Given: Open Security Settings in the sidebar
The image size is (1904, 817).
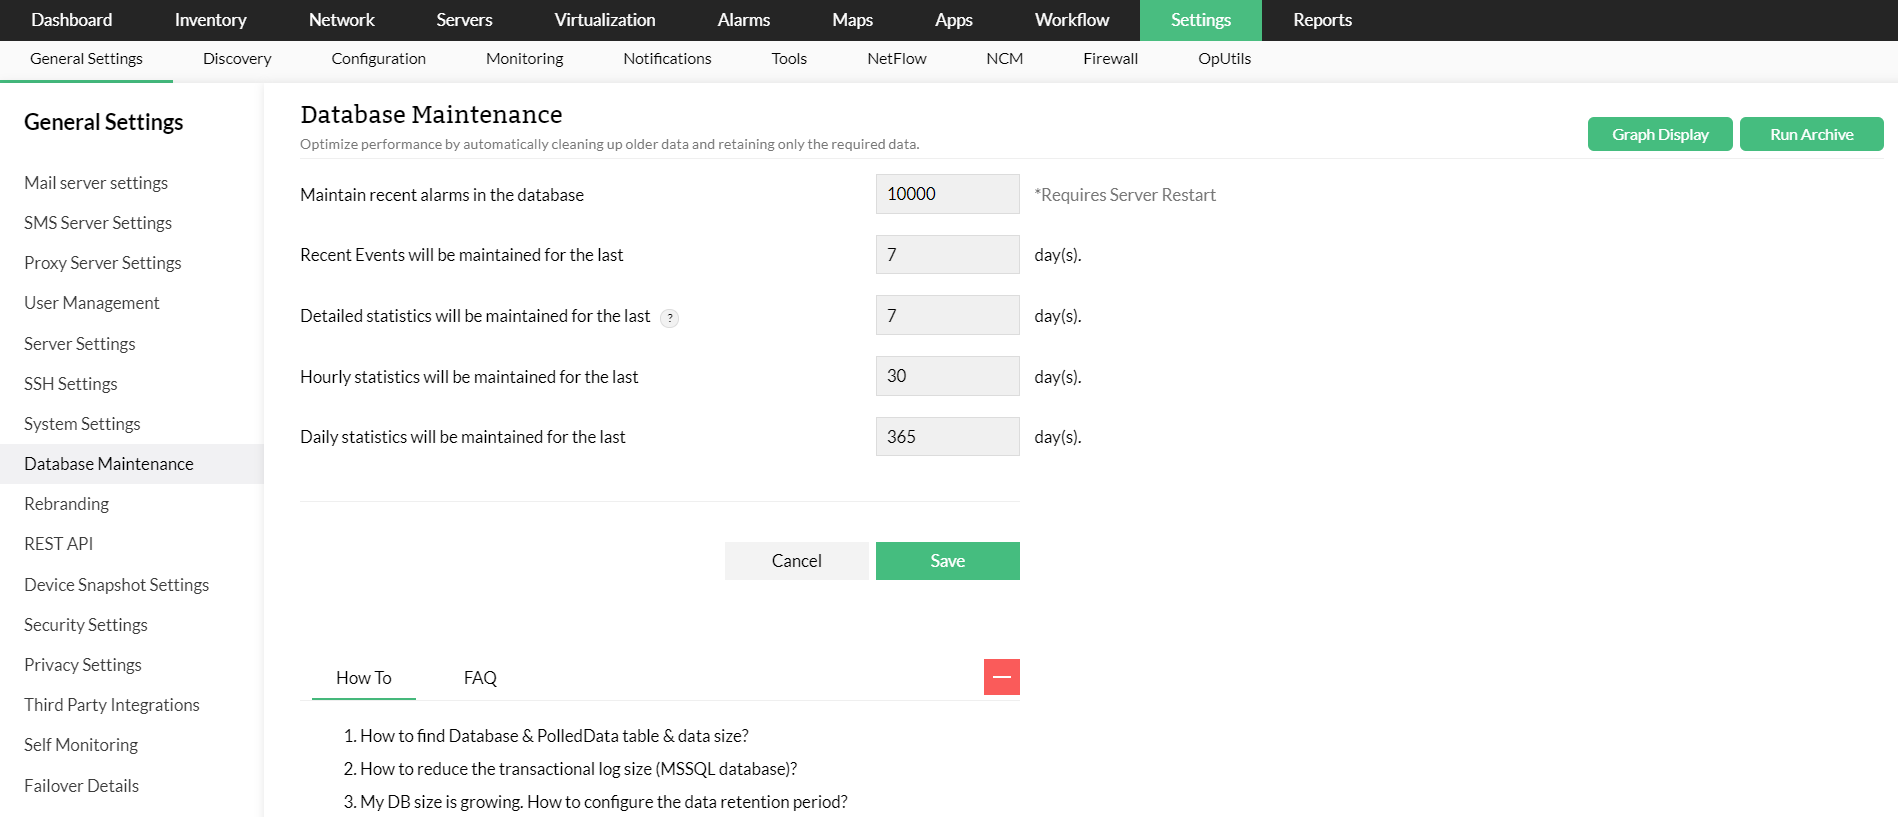Looking at the screenshot, I should click(86, 625).
